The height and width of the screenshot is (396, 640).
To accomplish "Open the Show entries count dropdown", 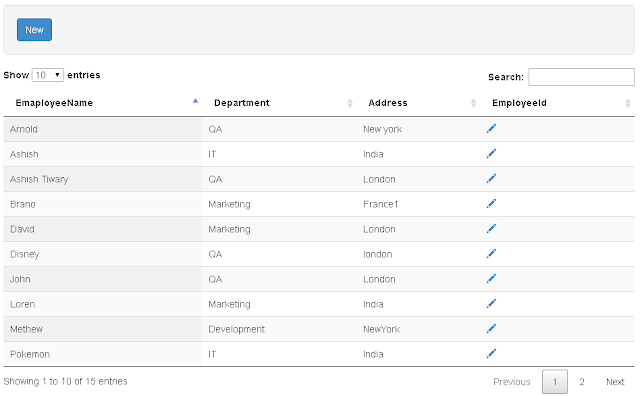I will tap(48, 75).
